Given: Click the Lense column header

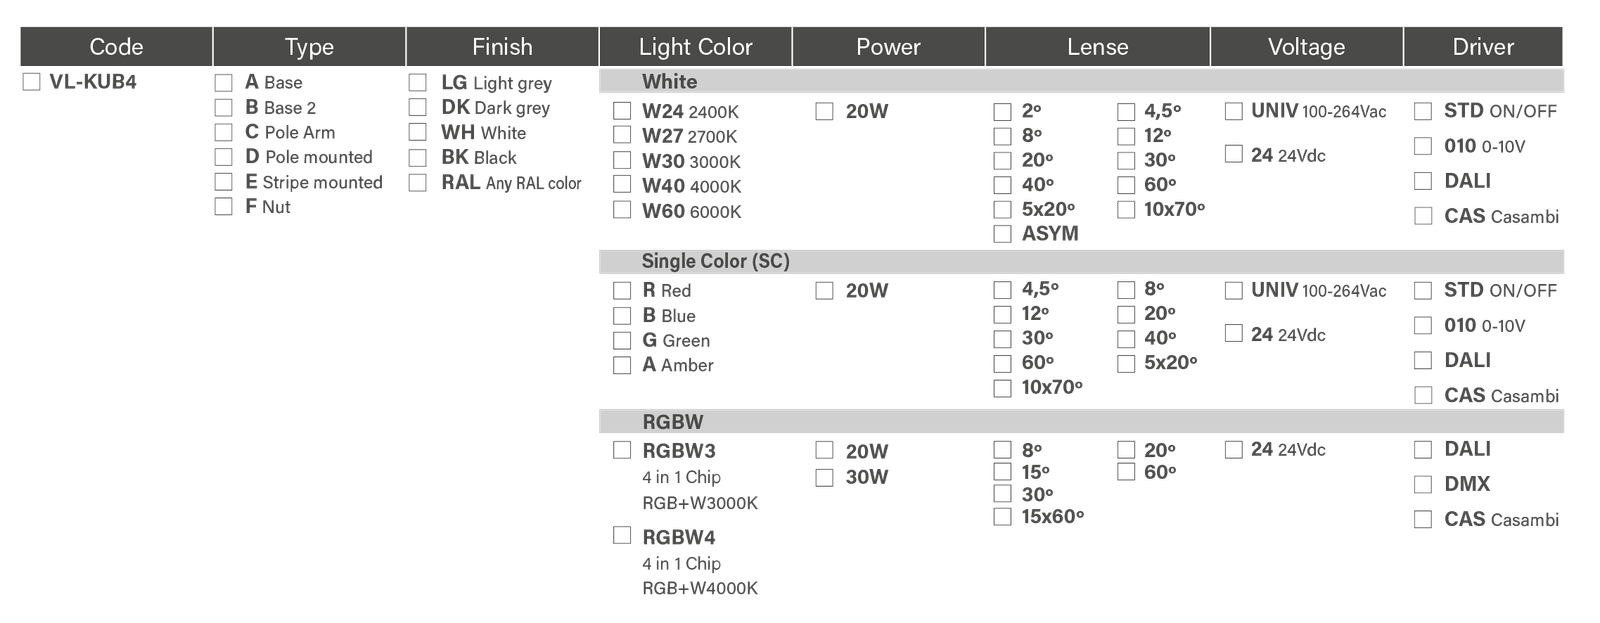Looking at the screenshot, I should click(1097, 47).
